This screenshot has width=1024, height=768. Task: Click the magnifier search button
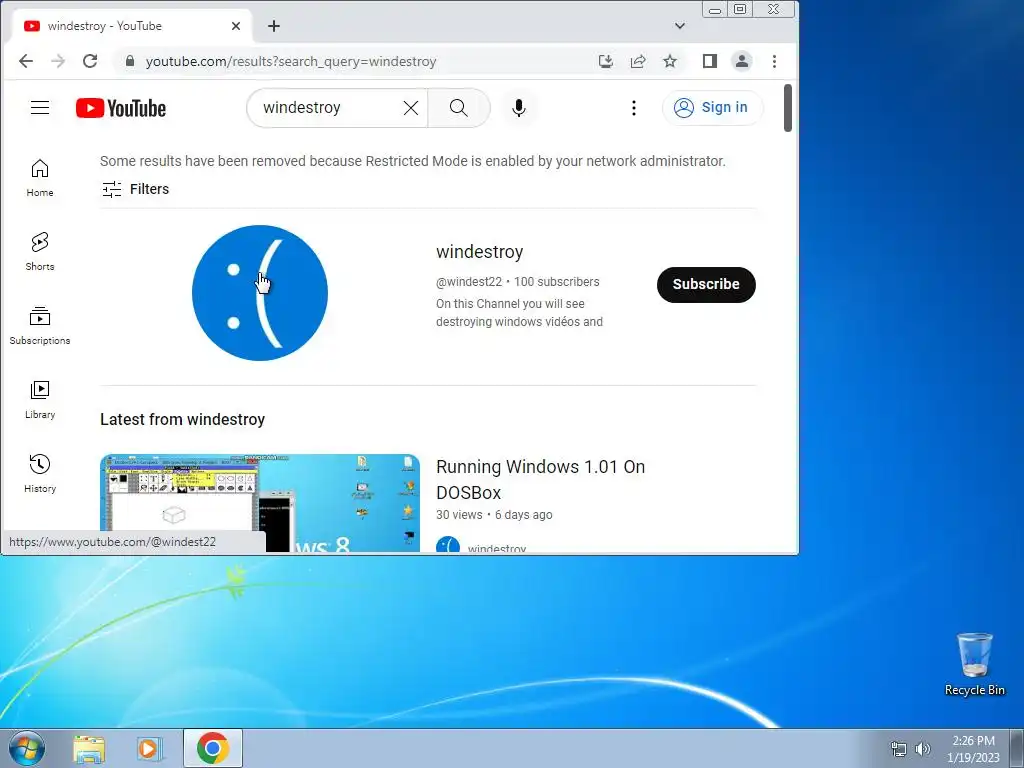click(458, 108)
